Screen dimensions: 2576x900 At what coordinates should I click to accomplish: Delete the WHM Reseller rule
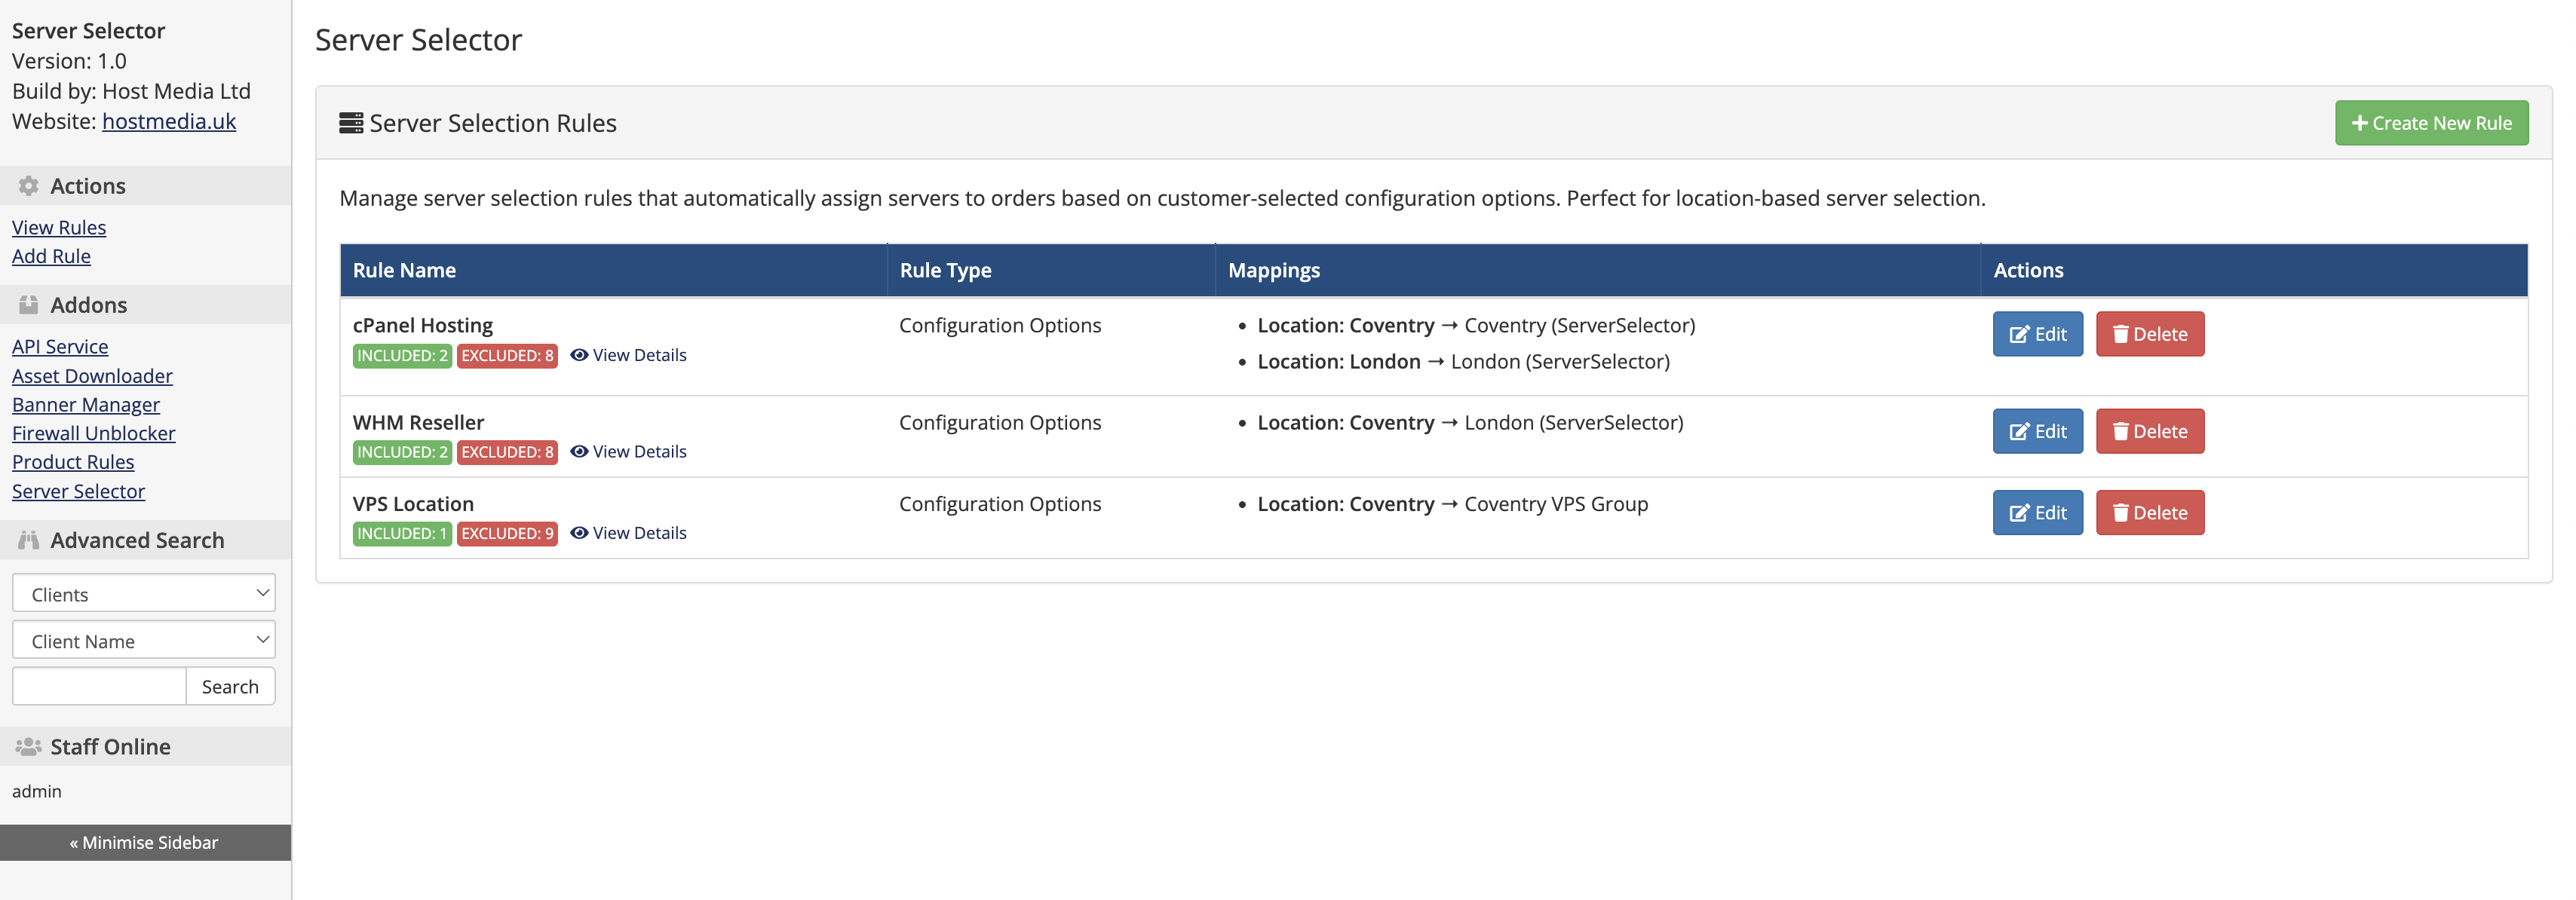(x=2149, y=431)
